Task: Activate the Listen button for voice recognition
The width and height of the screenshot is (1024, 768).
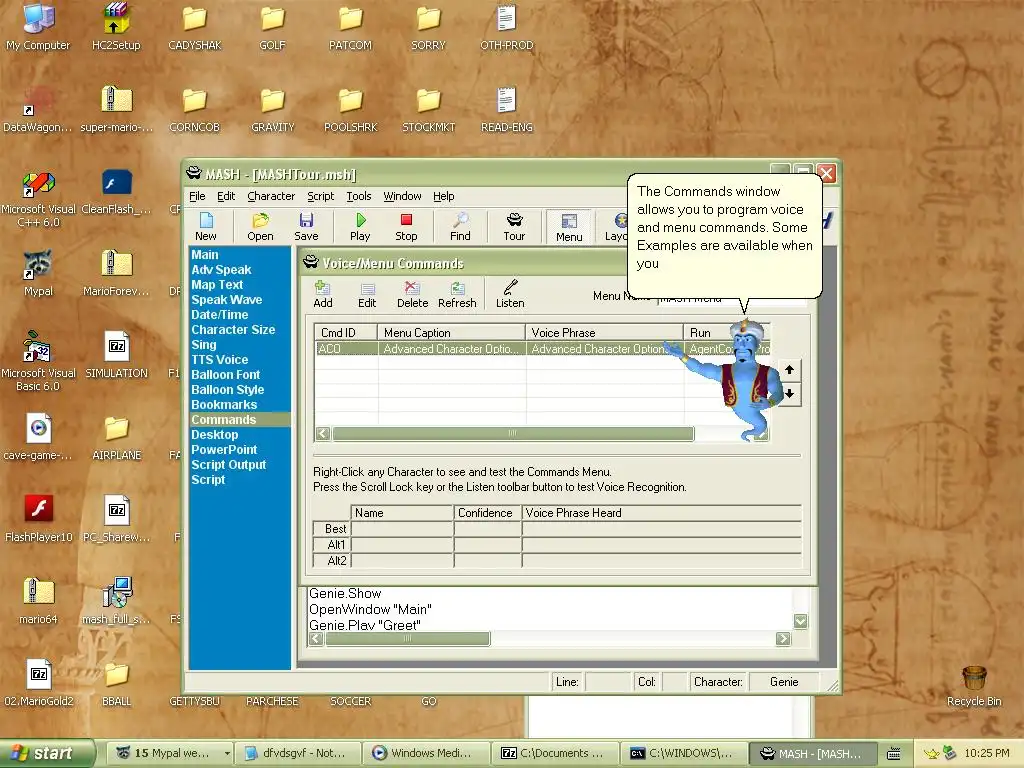Action: click(x=510, y=295)
